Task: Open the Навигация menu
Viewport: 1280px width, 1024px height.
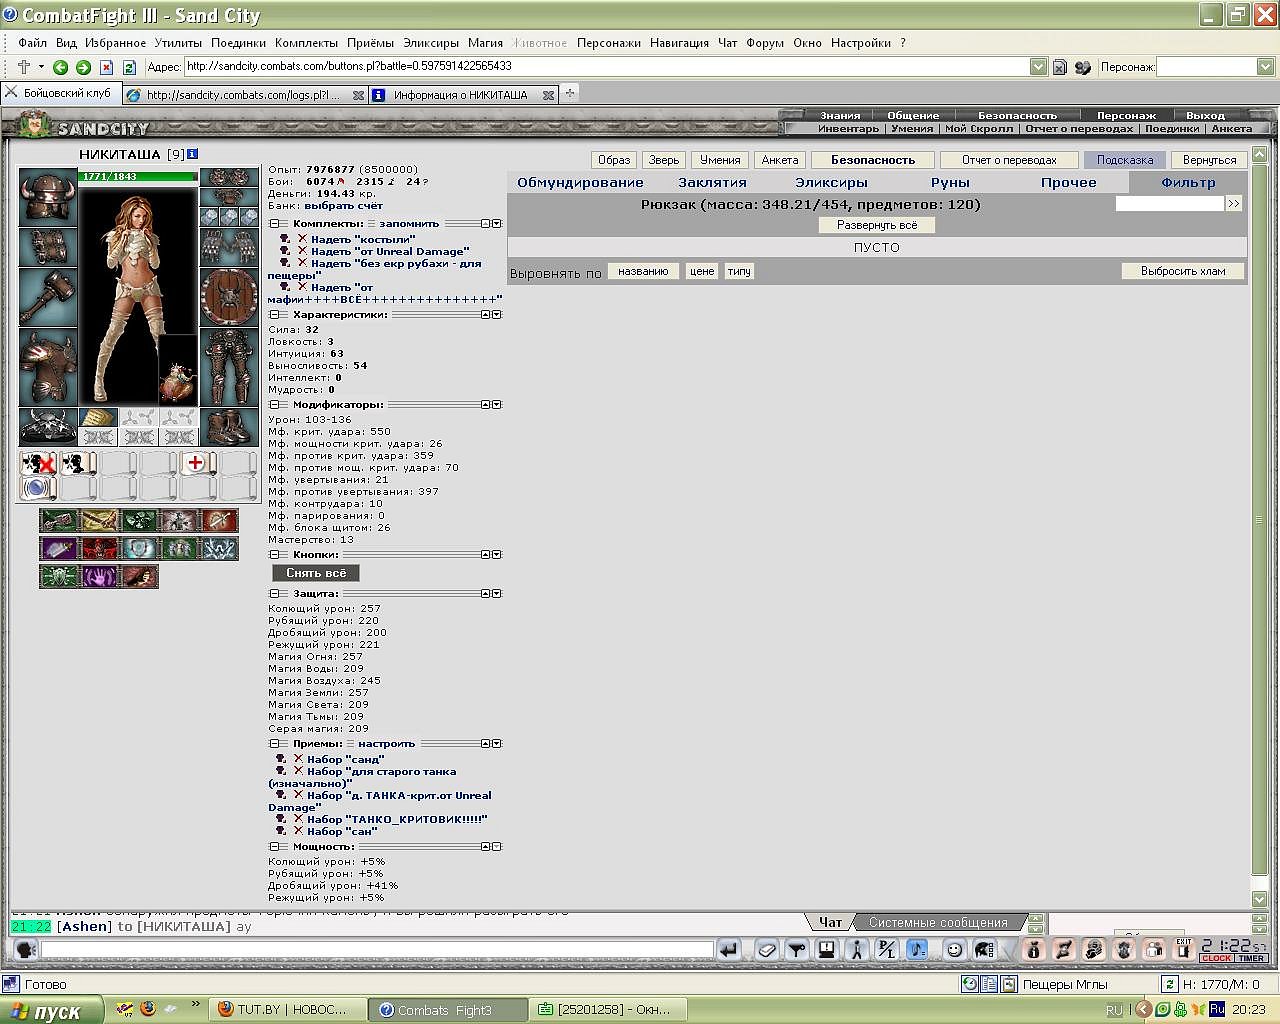Action: pos(679,43)
